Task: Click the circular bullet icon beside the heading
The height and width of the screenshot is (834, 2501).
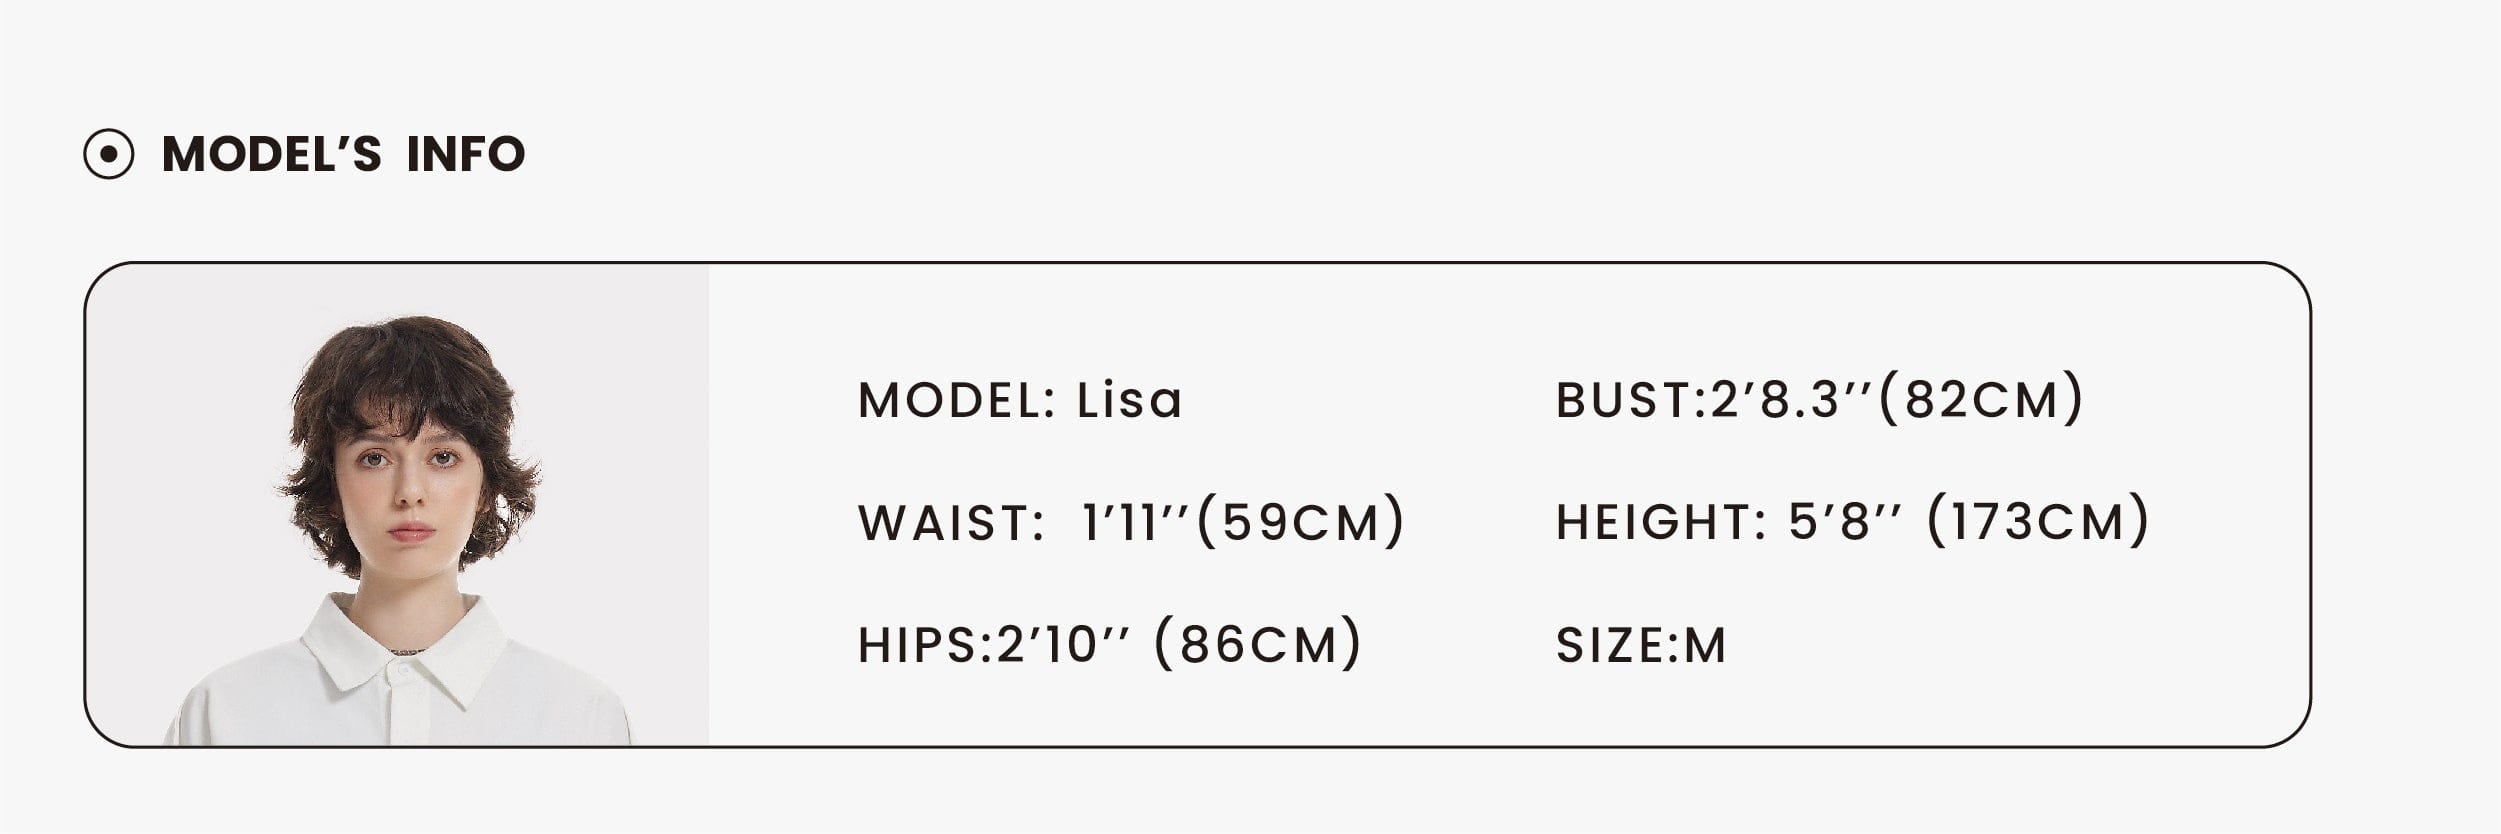Action: click(108, 155)
